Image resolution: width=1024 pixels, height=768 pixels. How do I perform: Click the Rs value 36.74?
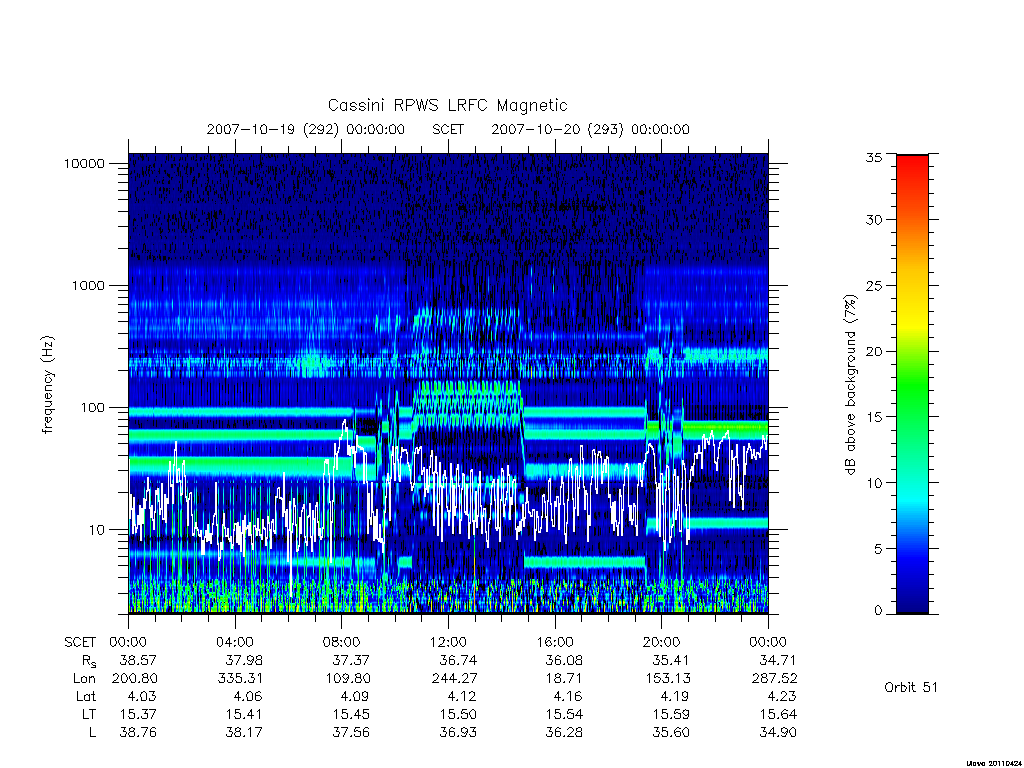coord(458,660)
